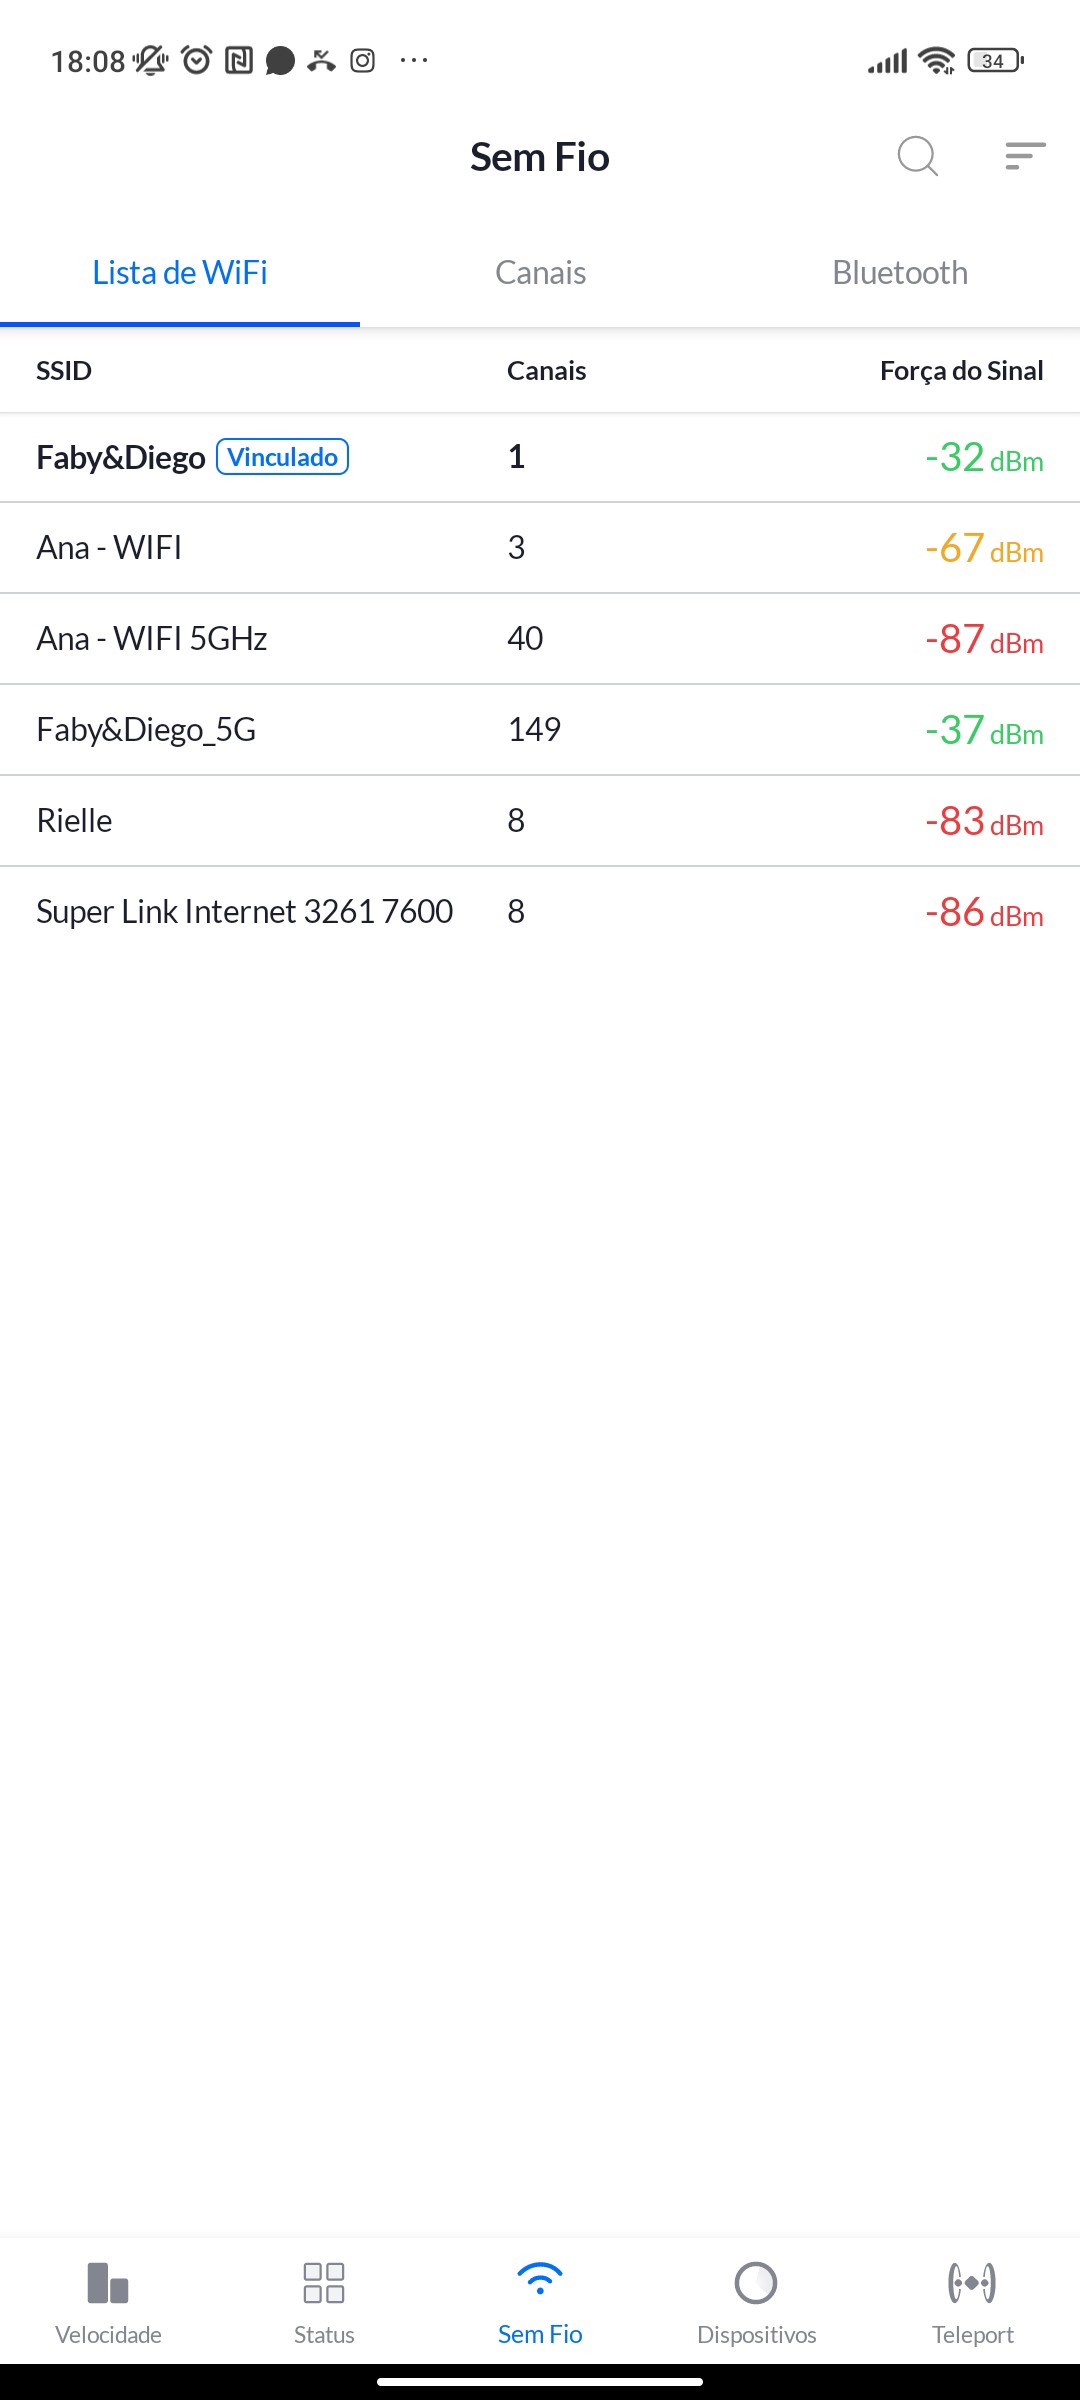The height and width of the screenshot is (2400, 1080).
Task: Sort by SSID column header
Action: tap(64, 371)
